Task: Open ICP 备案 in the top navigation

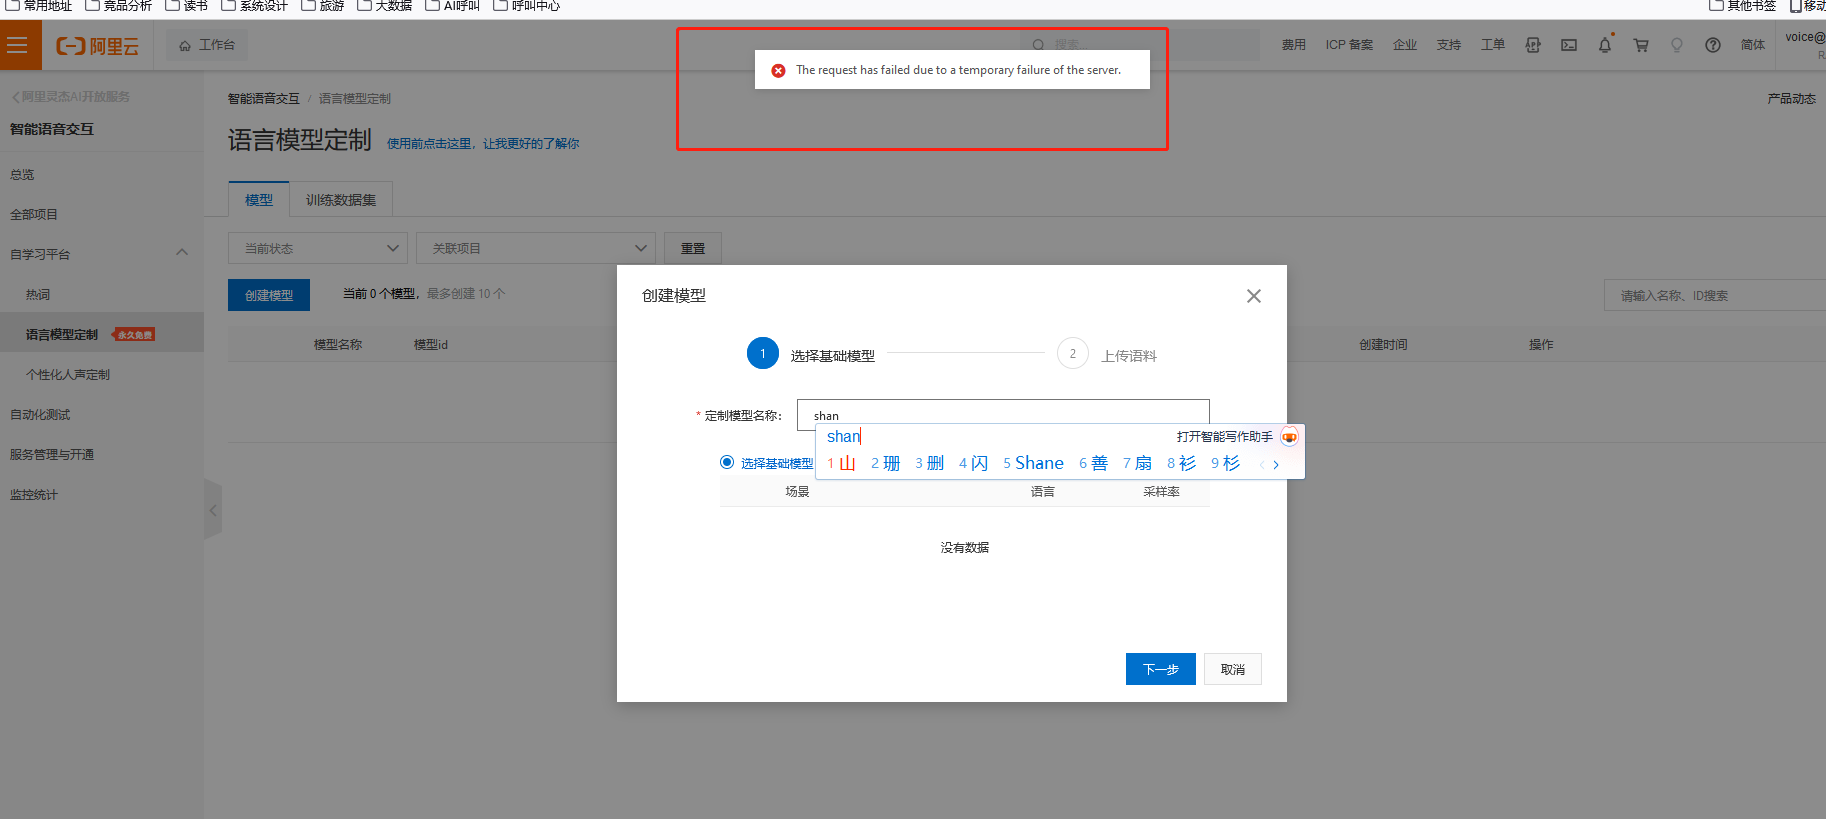Action: 1349,45
